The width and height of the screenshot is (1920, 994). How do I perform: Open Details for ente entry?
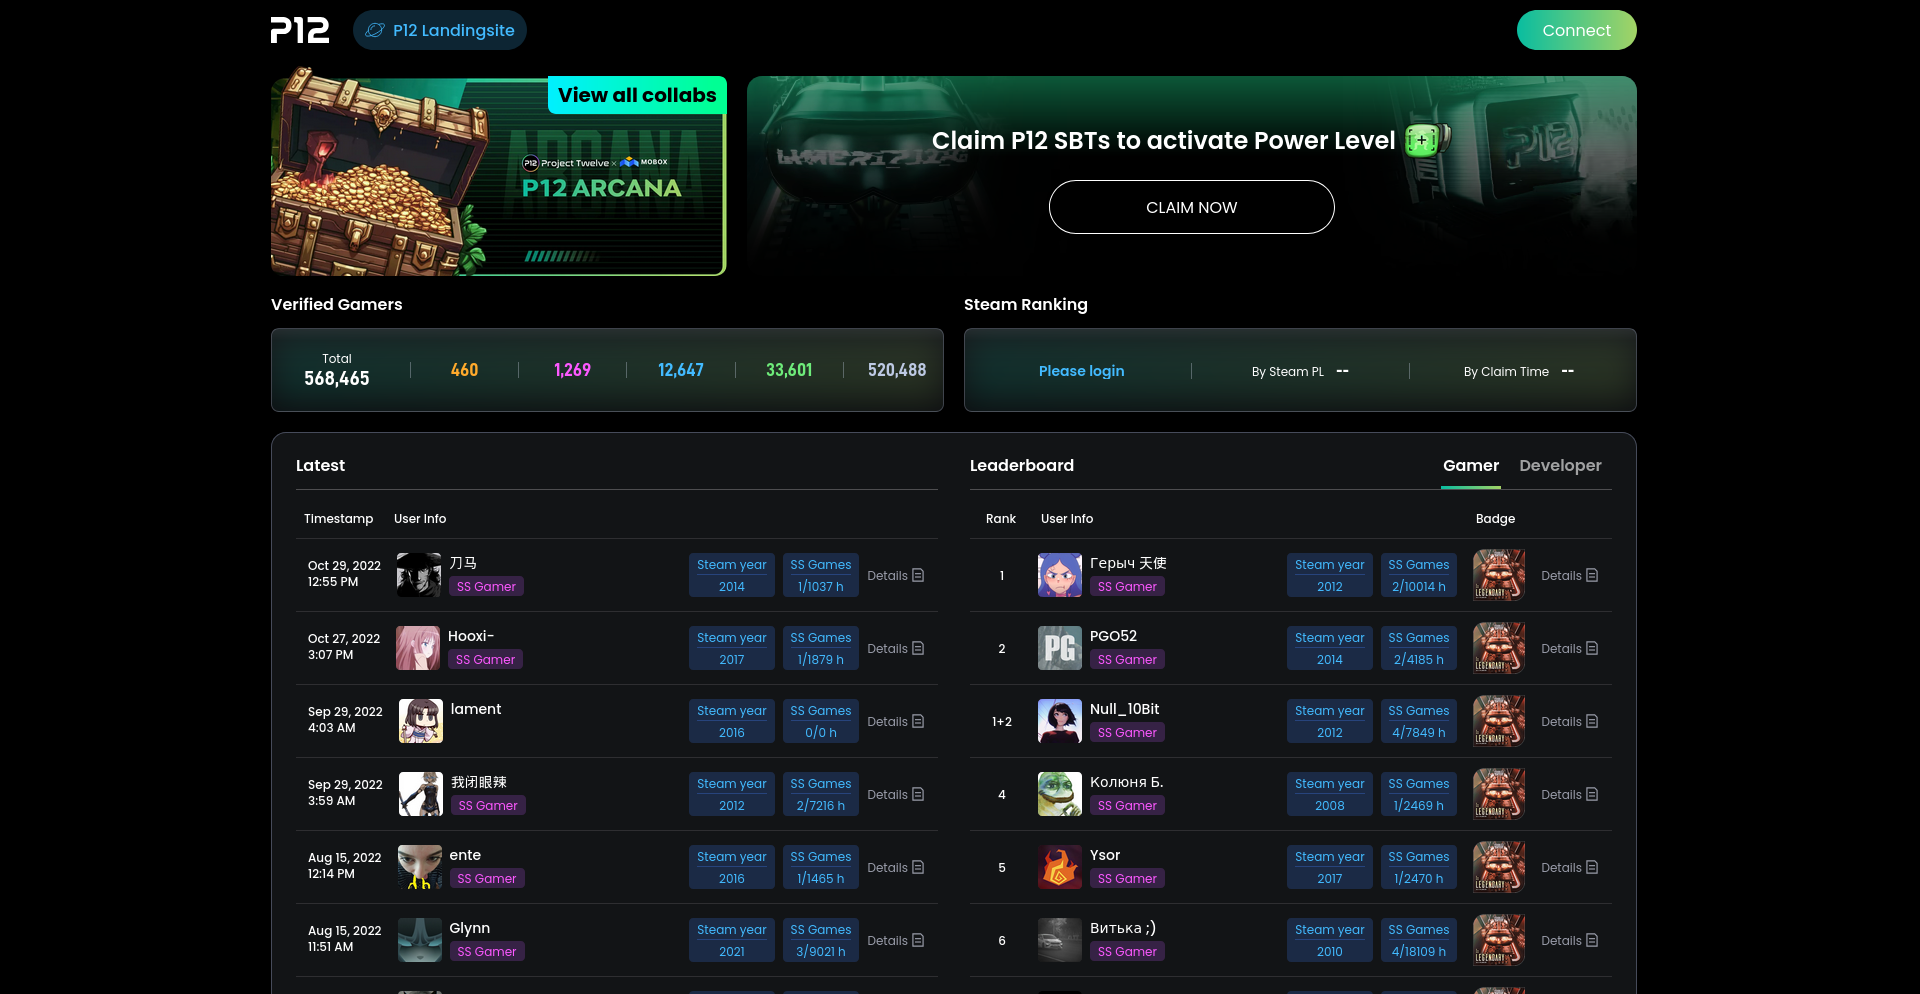[896, 867]
